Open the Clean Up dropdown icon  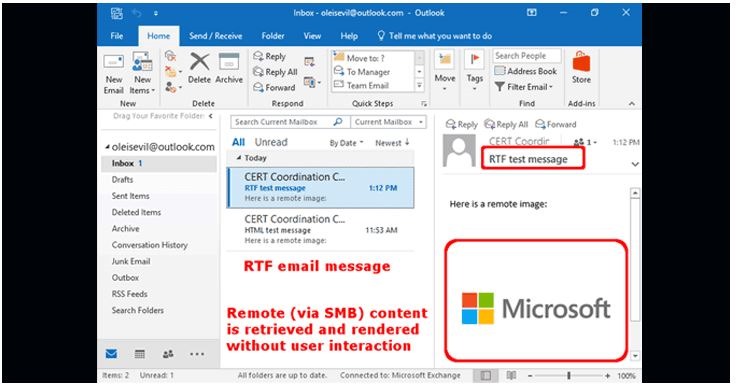[x=173, y=72]
